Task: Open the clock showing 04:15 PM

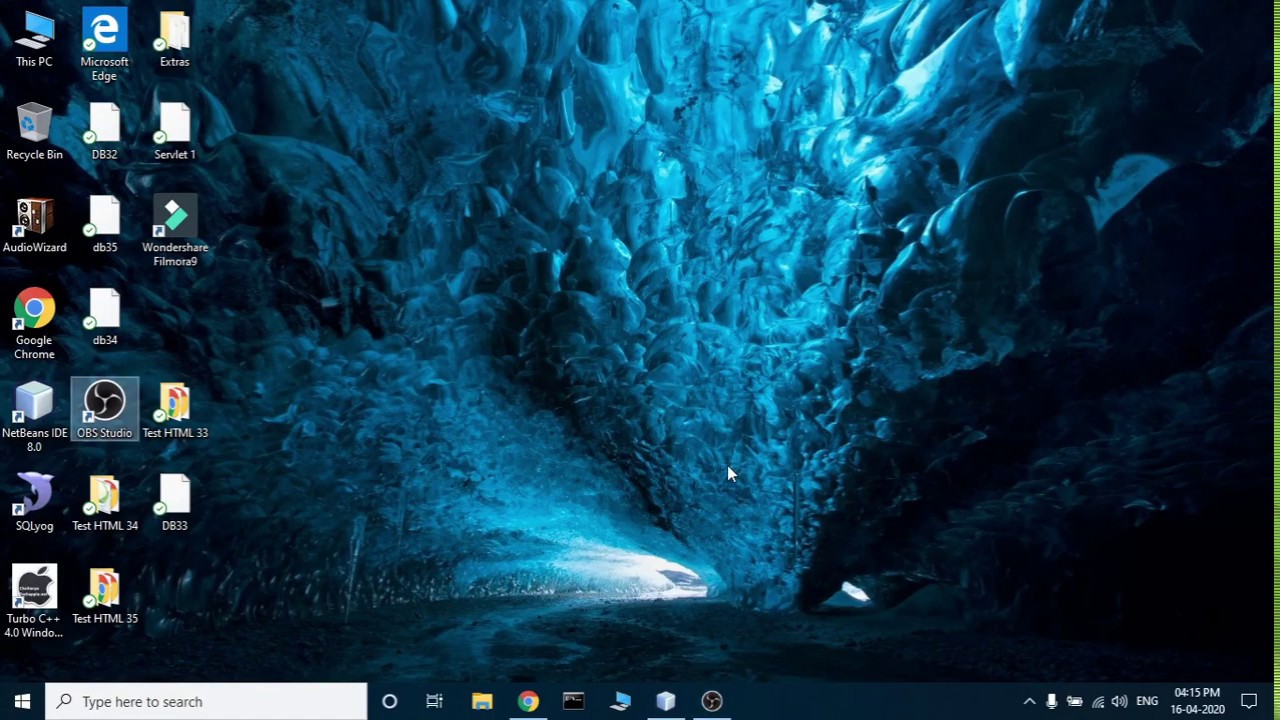Action: (x=1198, y=701)
